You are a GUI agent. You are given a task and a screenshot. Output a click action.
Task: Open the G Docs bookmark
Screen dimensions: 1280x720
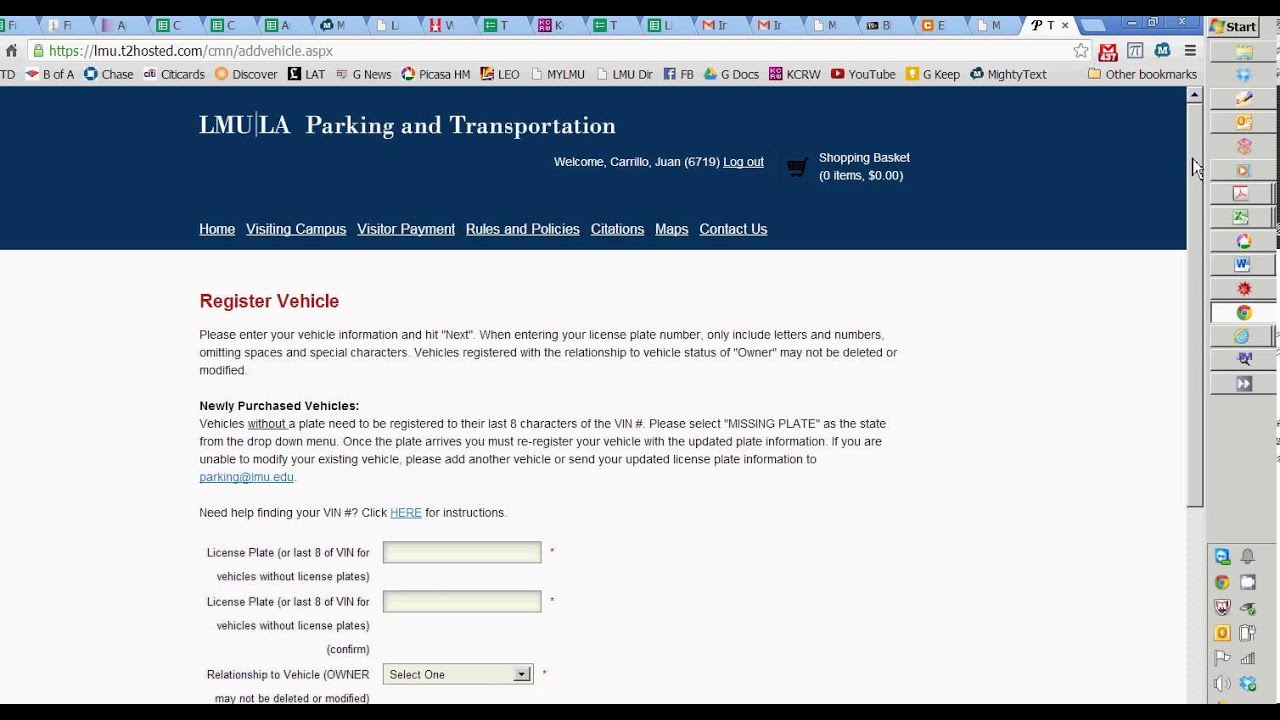click(731, 74)
